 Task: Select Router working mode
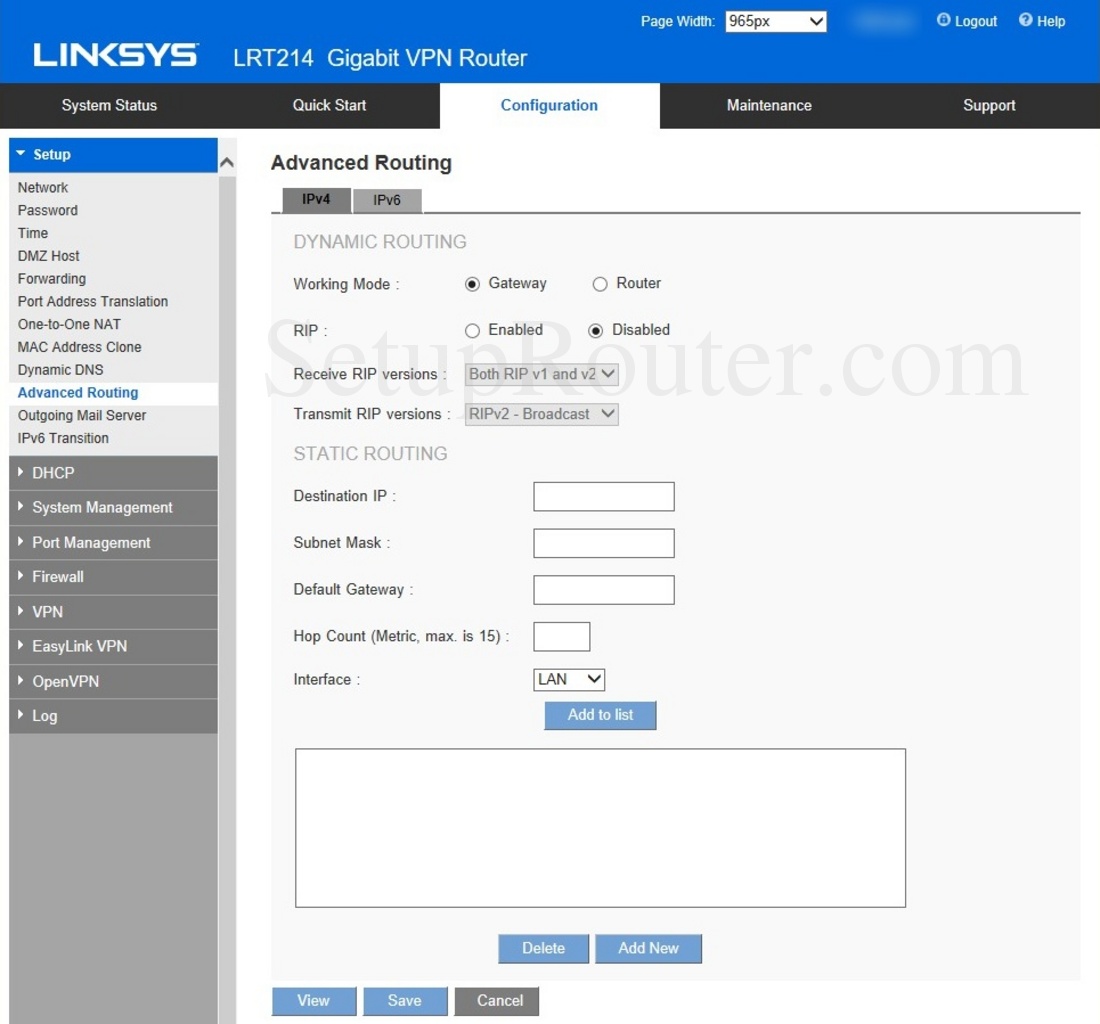600,284
